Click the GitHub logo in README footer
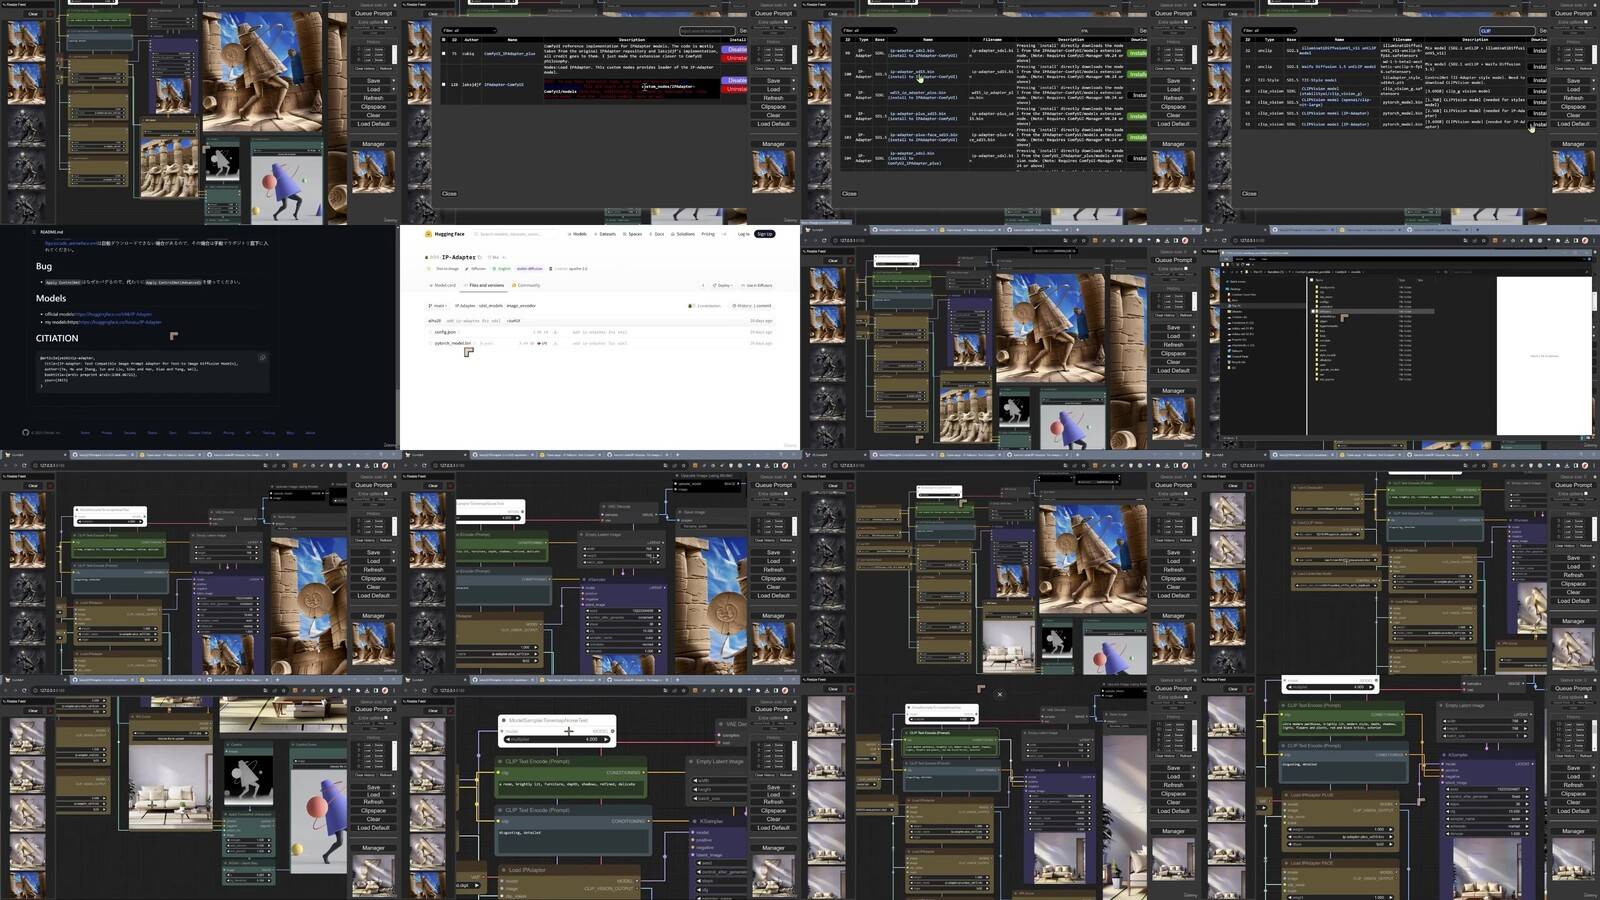The width and height of the screenshot is (1600, 900). tap(25, 433)
